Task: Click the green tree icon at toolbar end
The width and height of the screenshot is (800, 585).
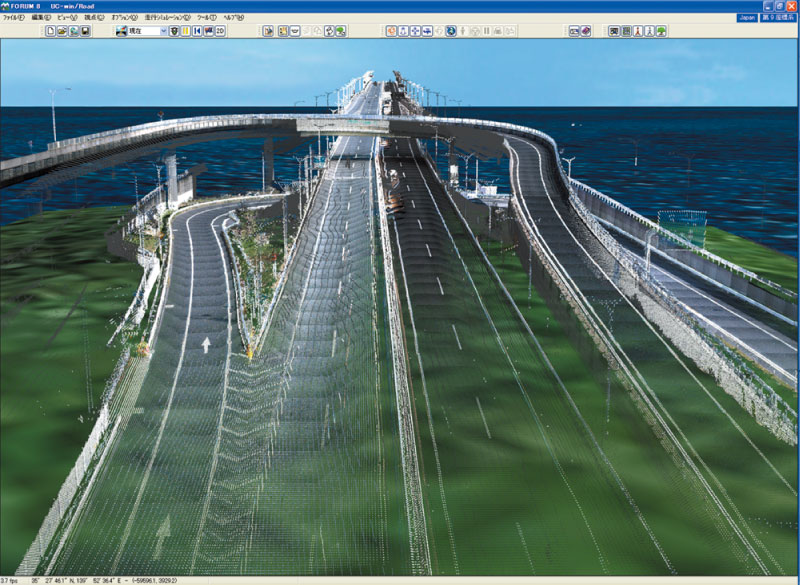Action: [661, 31]
